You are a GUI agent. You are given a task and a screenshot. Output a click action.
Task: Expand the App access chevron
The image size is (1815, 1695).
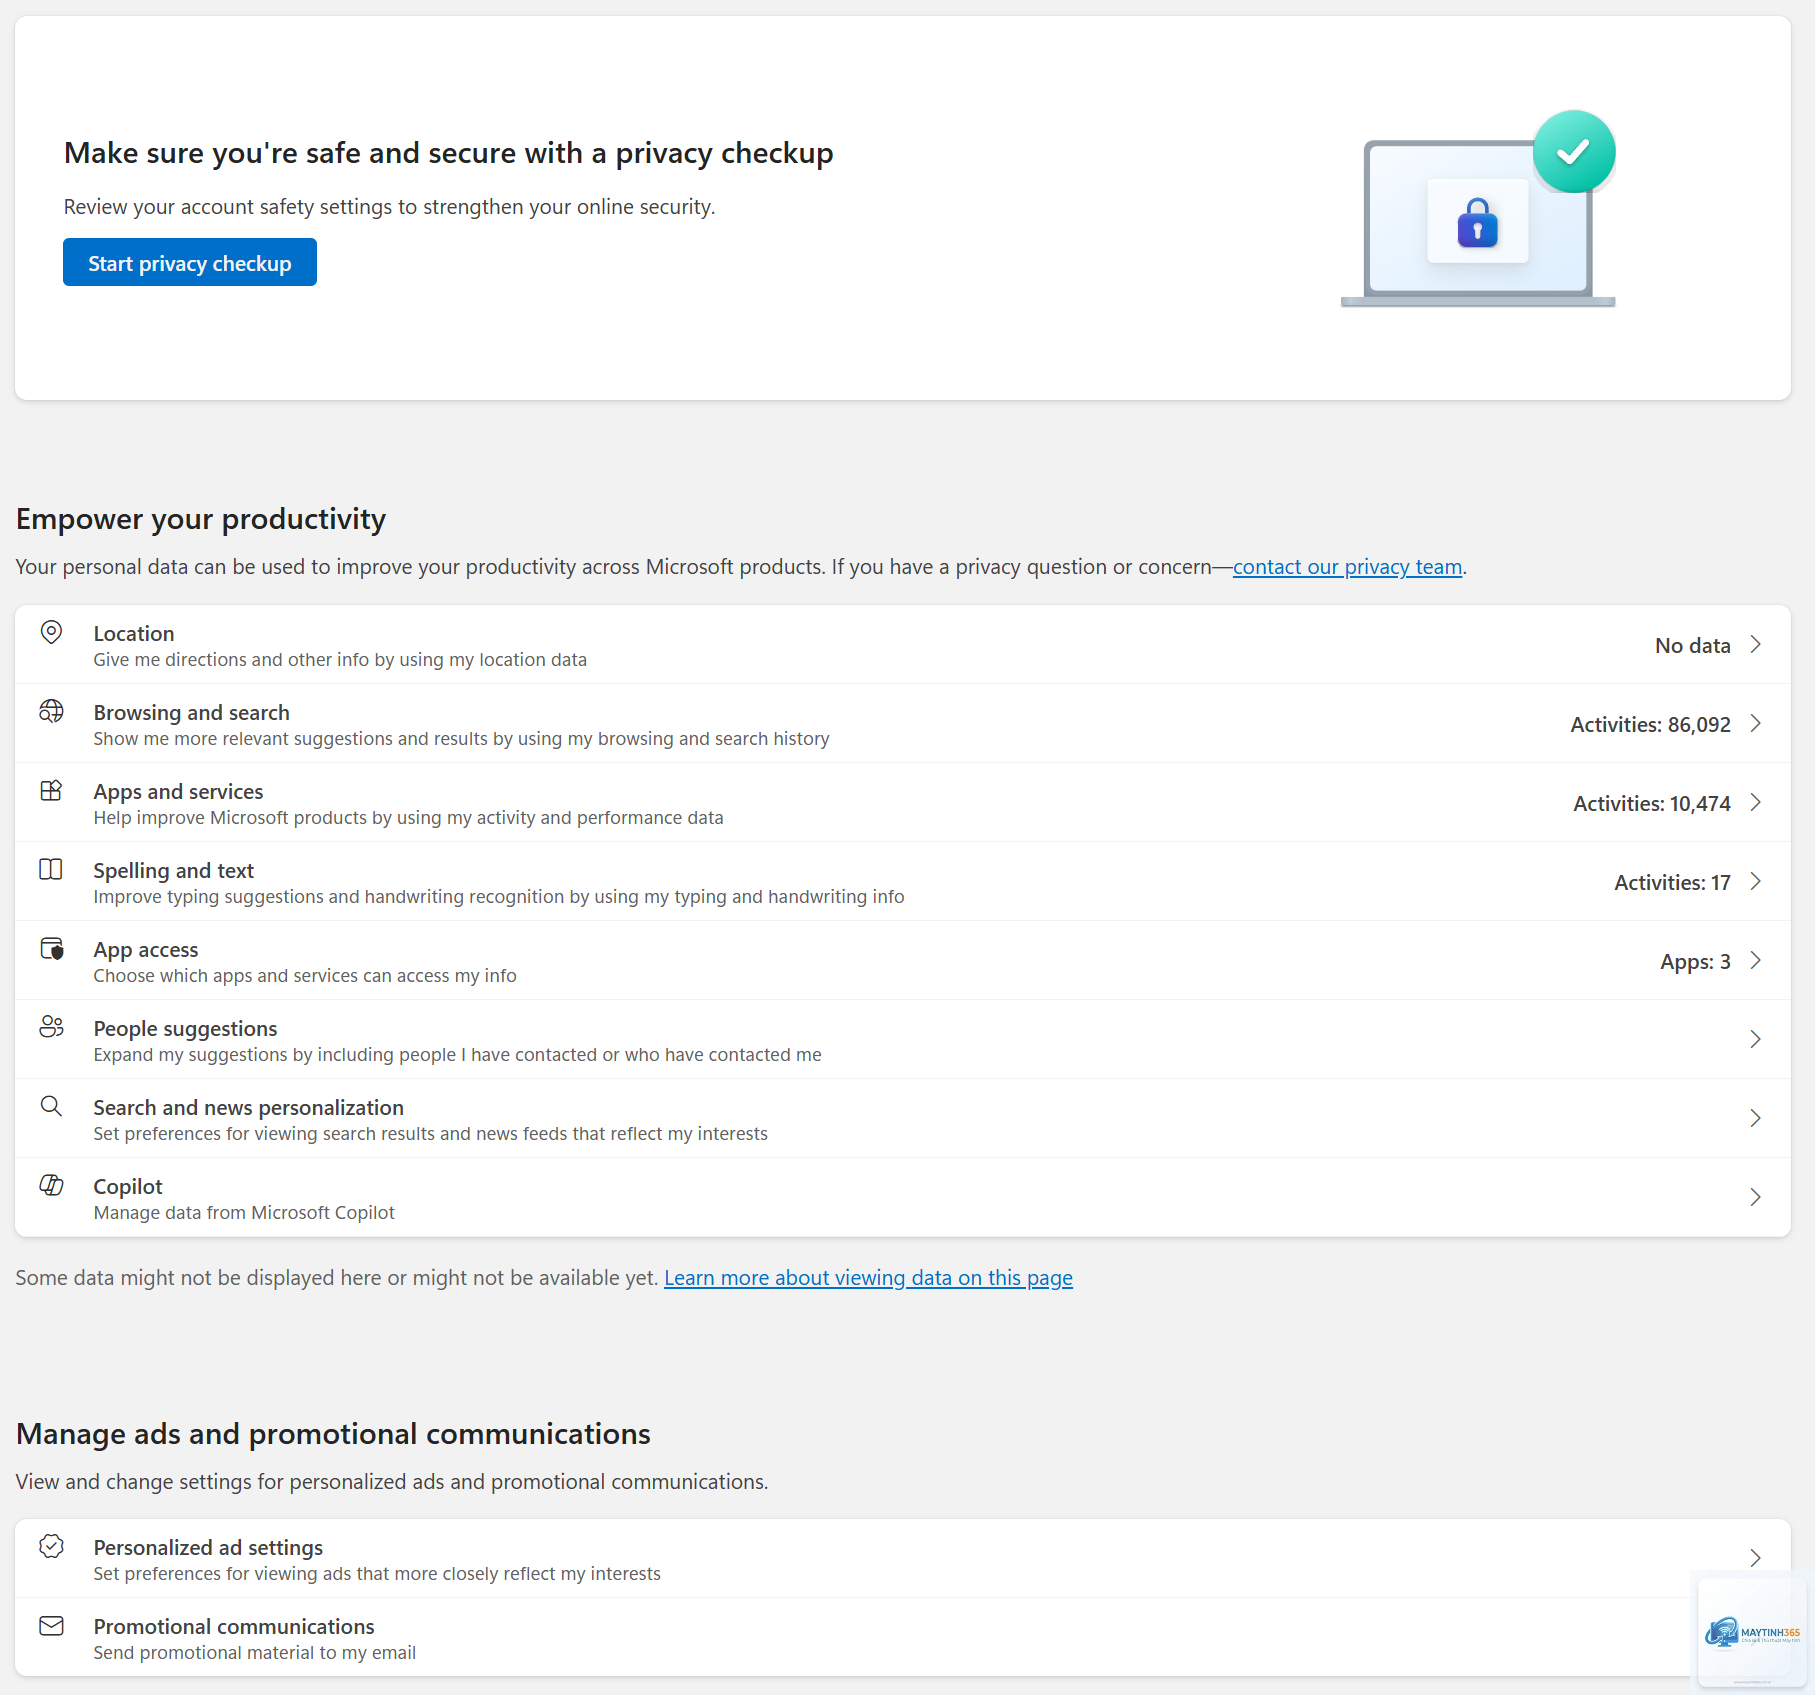click(x=1755, y=960)
